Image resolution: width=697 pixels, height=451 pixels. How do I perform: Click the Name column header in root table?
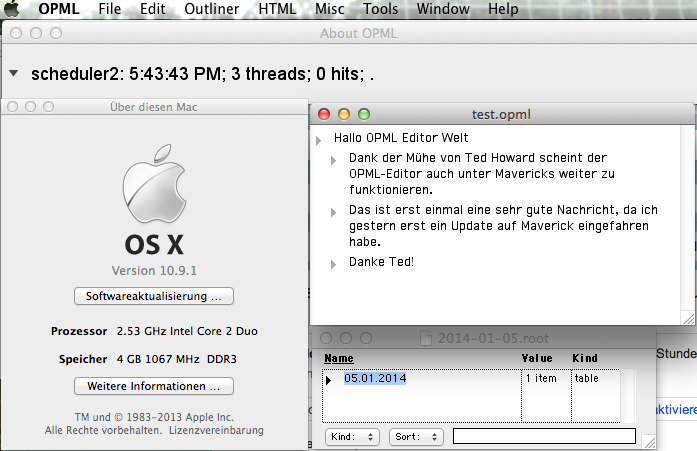(x=339, y=358)
